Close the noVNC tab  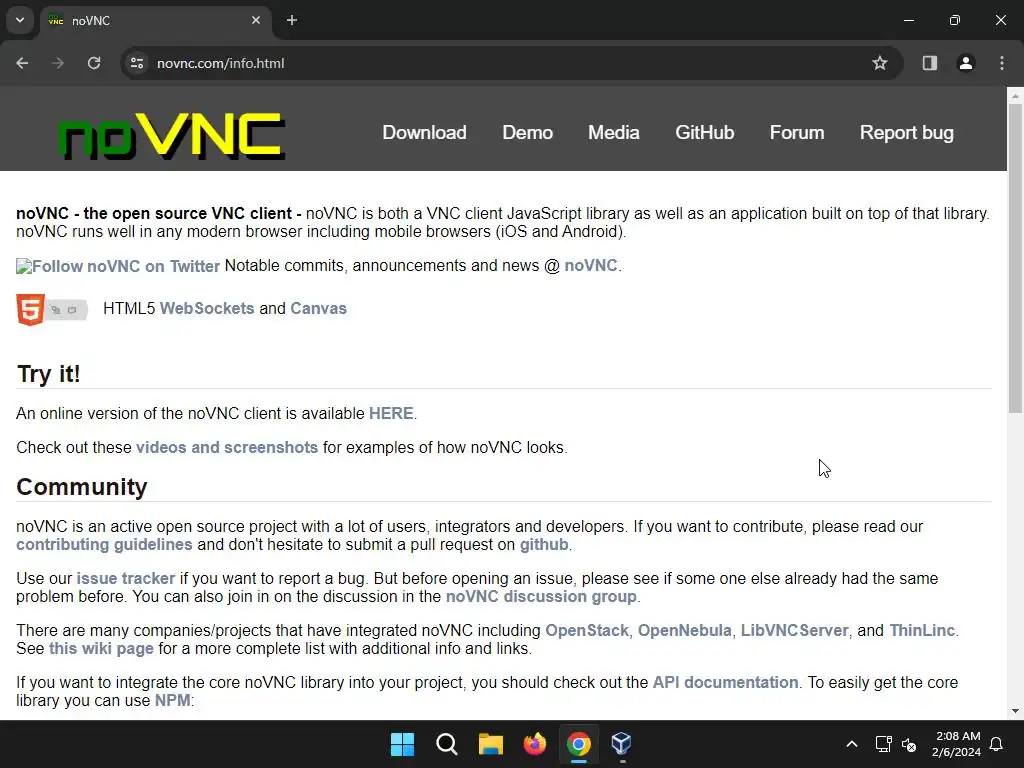click(x=256, y=20)
